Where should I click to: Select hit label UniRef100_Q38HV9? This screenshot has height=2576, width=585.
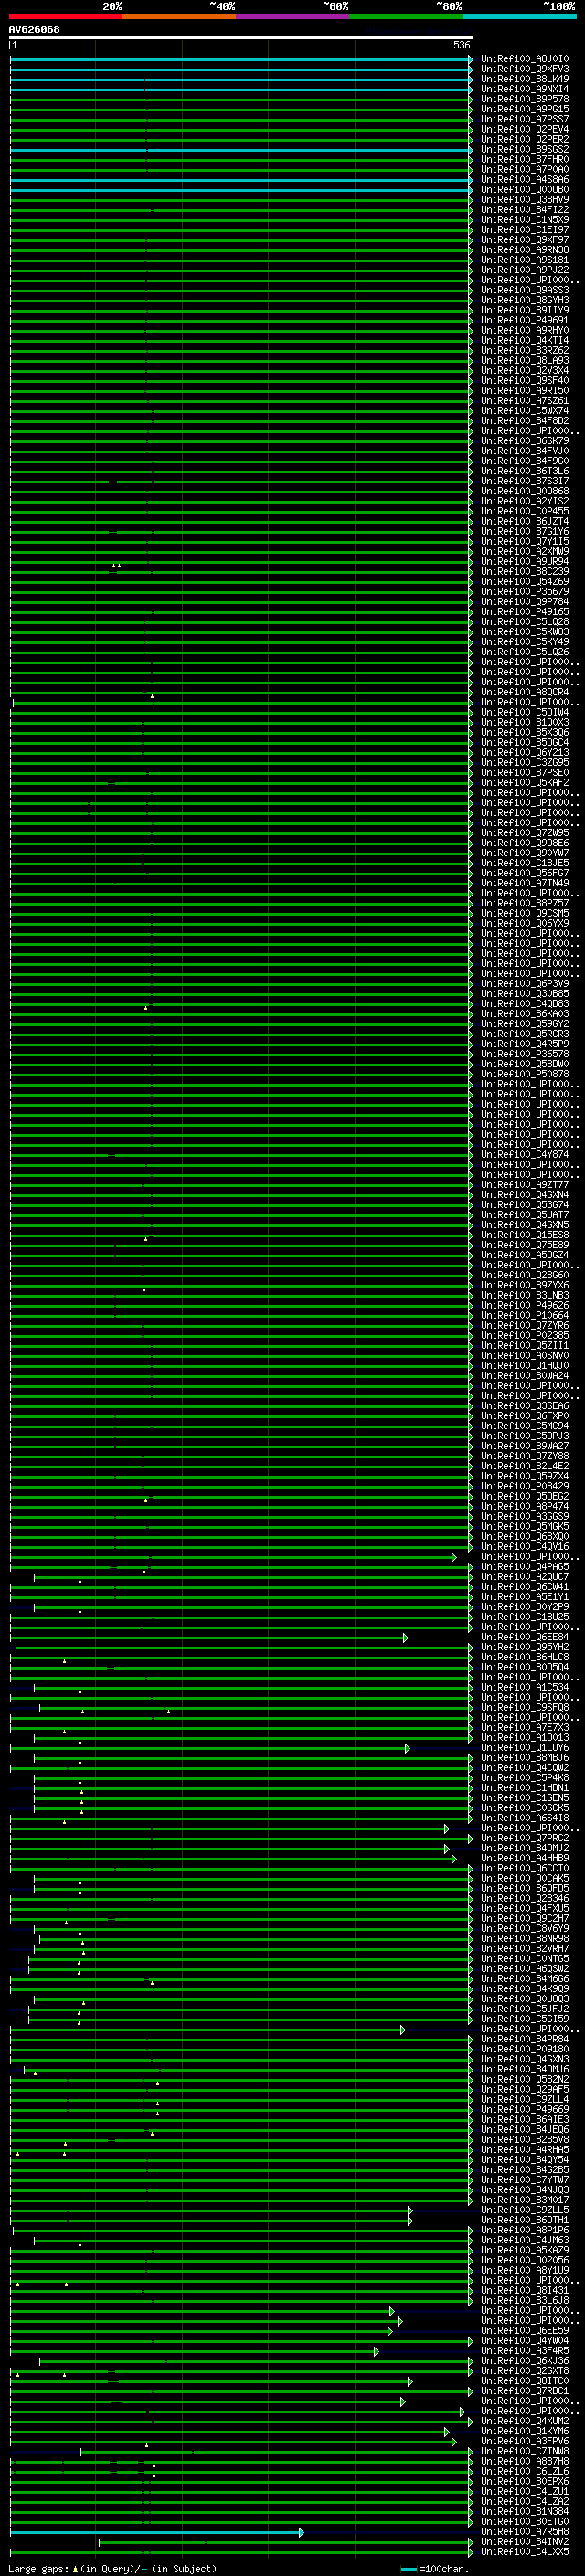(x=524, y=199)
